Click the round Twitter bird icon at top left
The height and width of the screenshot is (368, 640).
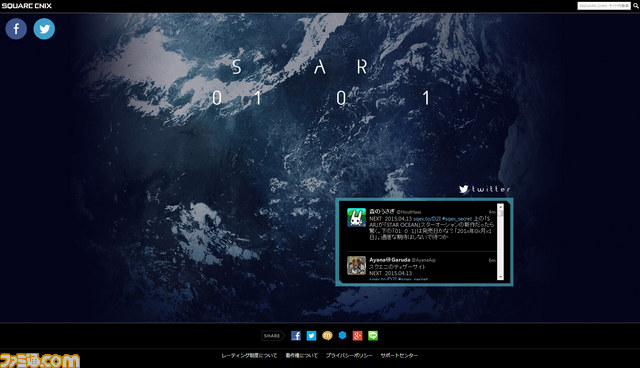pyautogui.click(x=44, y=29)
